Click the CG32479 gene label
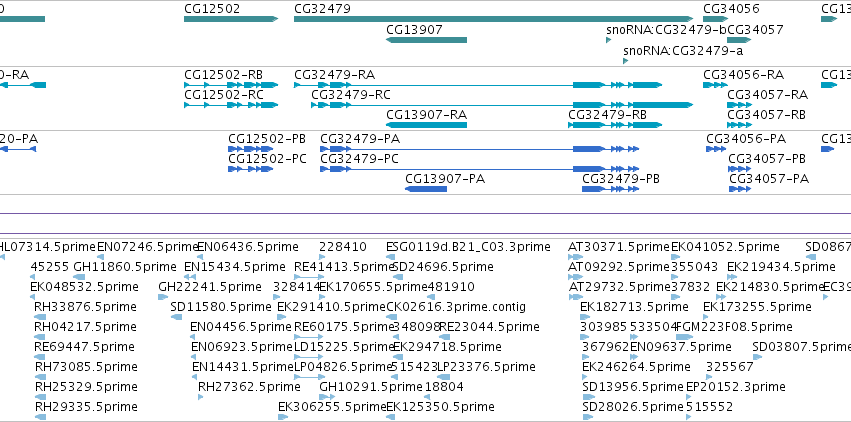This screenshot has width=851, height=422. [322, 9]
